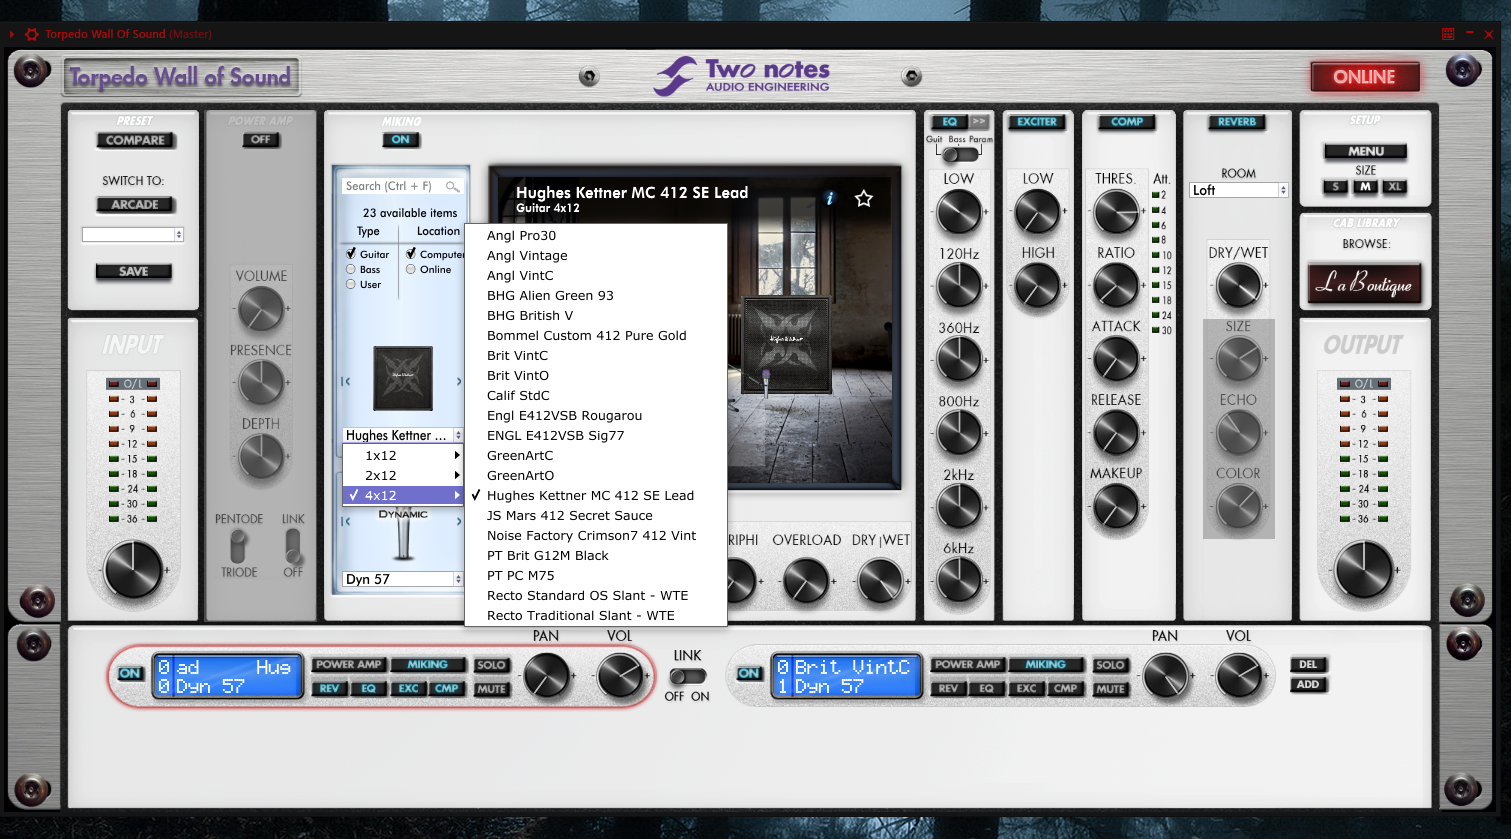Expand the 1x12 cabinet submenu

[403, 455]
